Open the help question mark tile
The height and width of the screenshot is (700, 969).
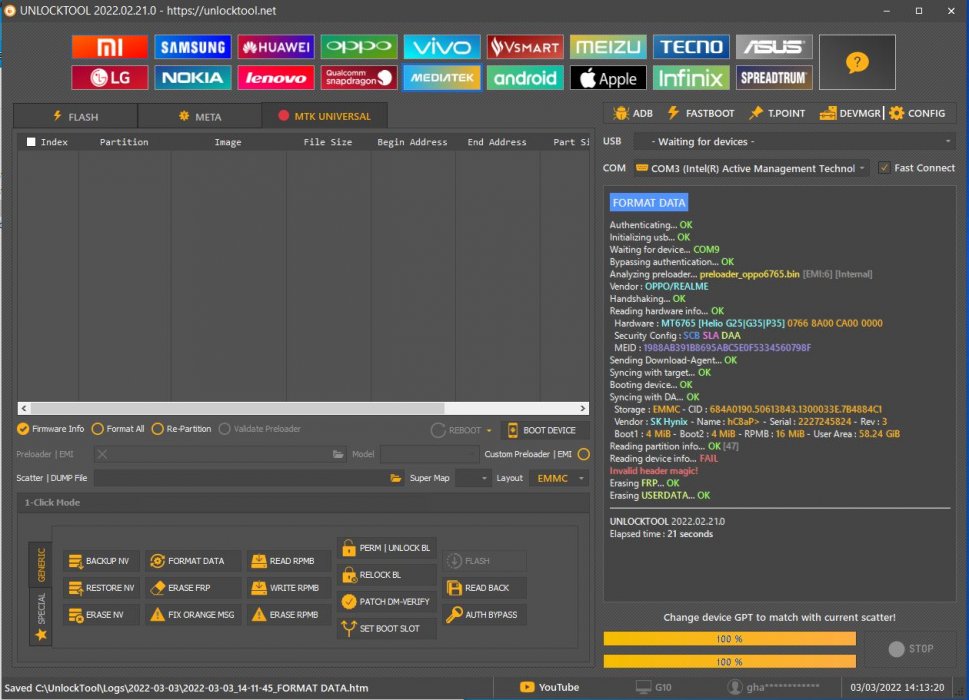(857, 62)
